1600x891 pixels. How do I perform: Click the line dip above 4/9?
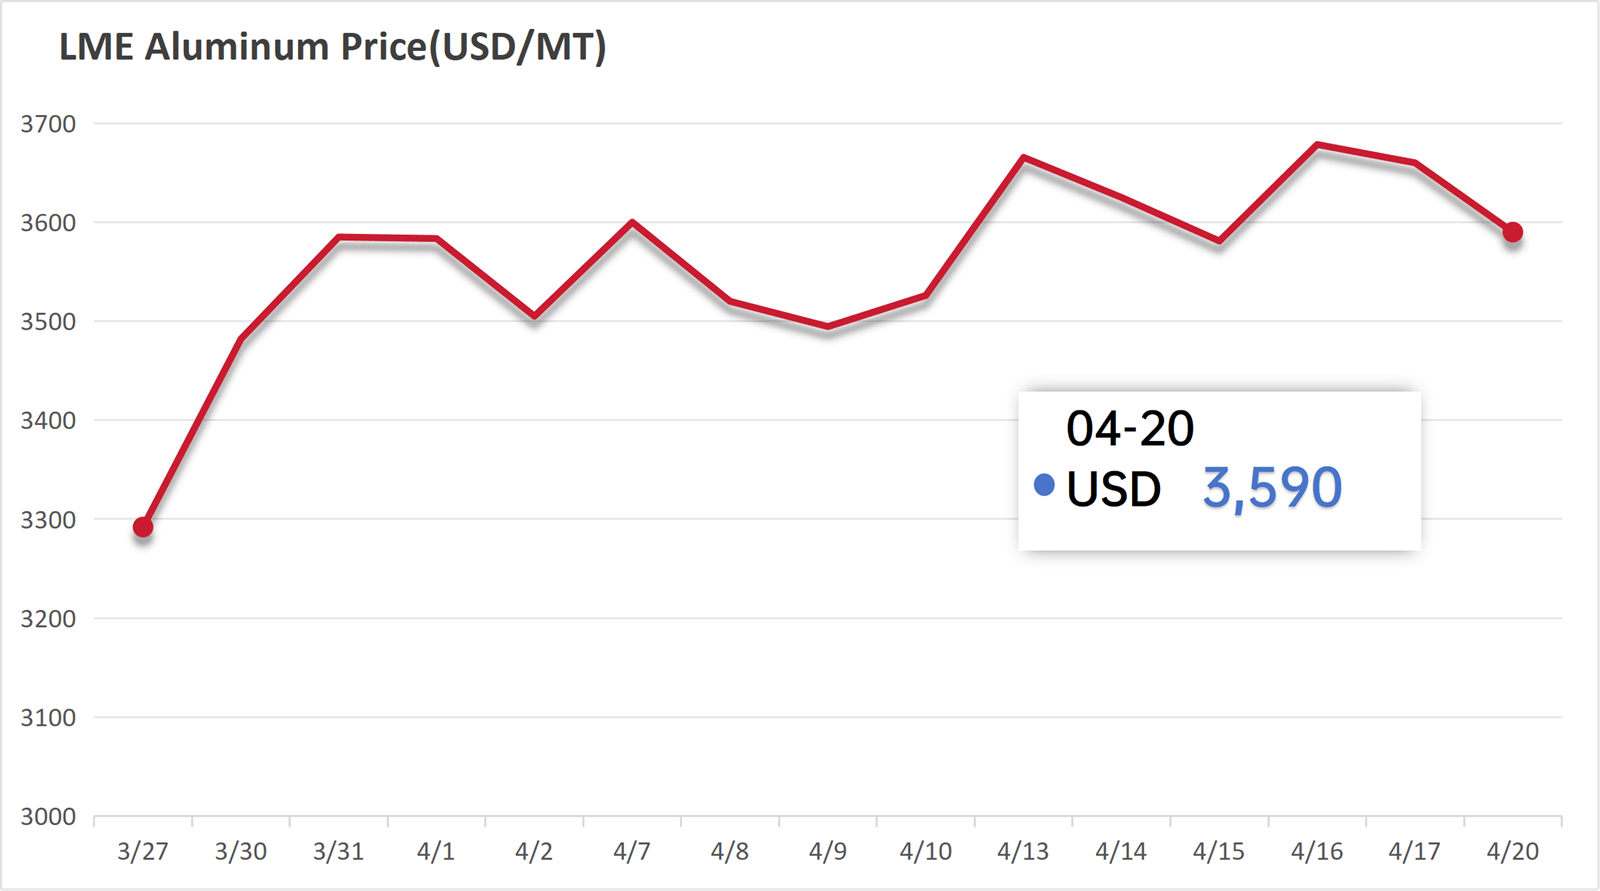(828, 327)
